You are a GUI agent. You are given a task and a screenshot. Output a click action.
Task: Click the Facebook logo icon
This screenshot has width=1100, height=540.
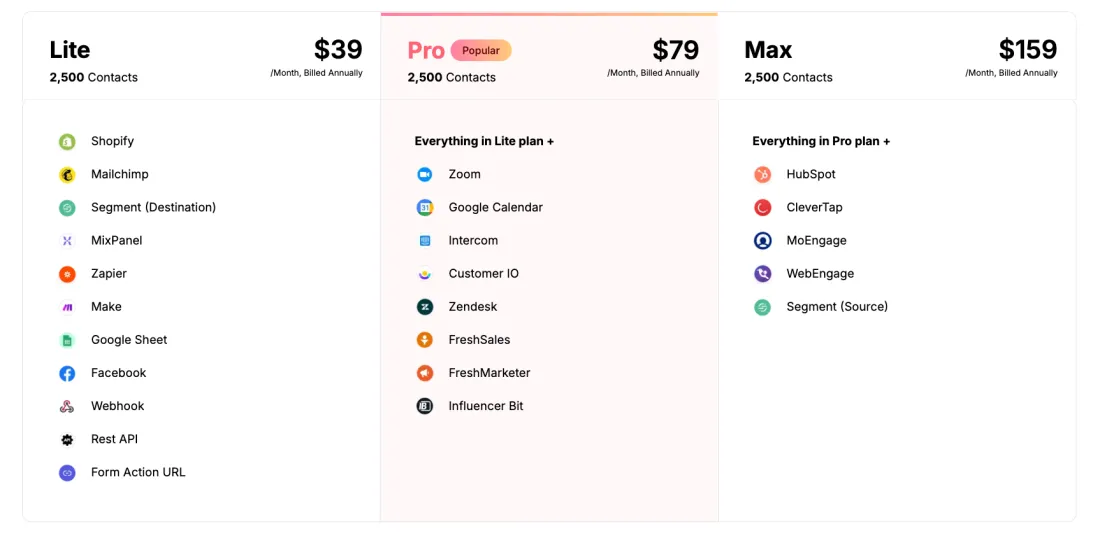pyautogui.click(x=67, y=373)
